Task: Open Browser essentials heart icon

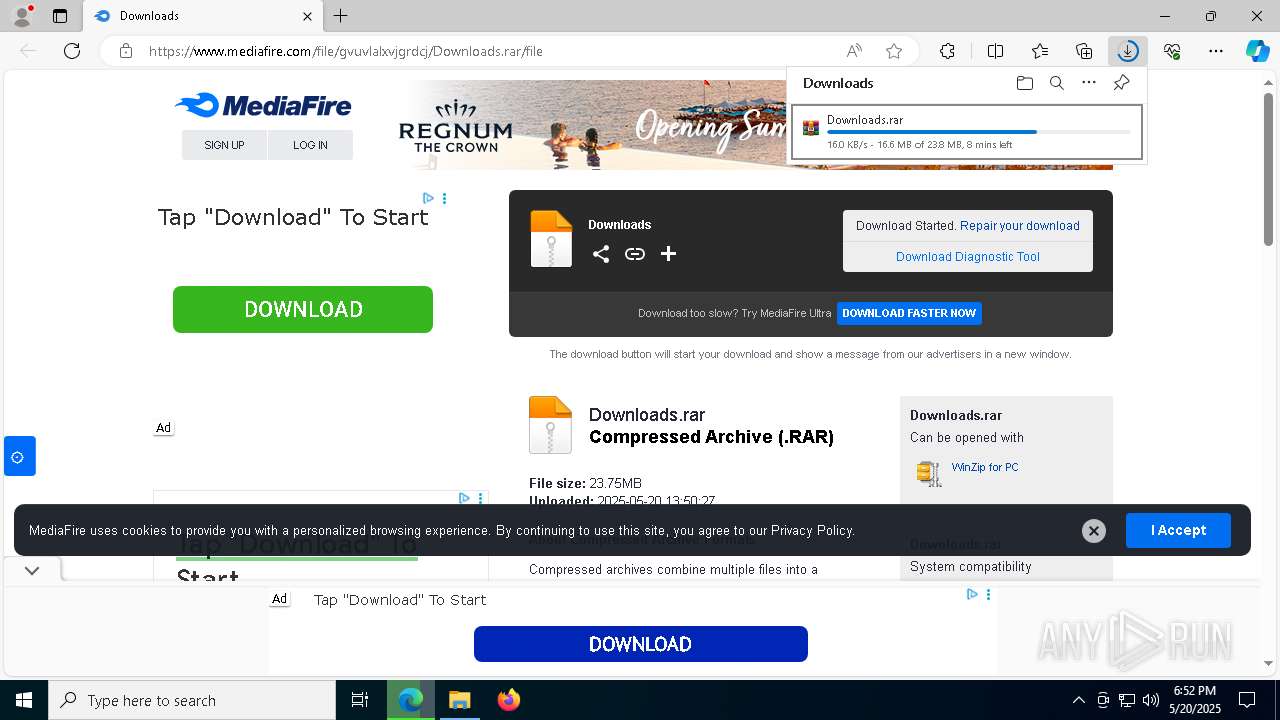Action: [1172, 51]
